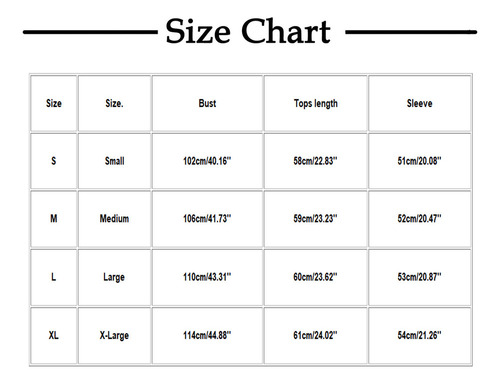Screen dimensions: 500x384
Task: Select the Bust column header
Action: 207,103
